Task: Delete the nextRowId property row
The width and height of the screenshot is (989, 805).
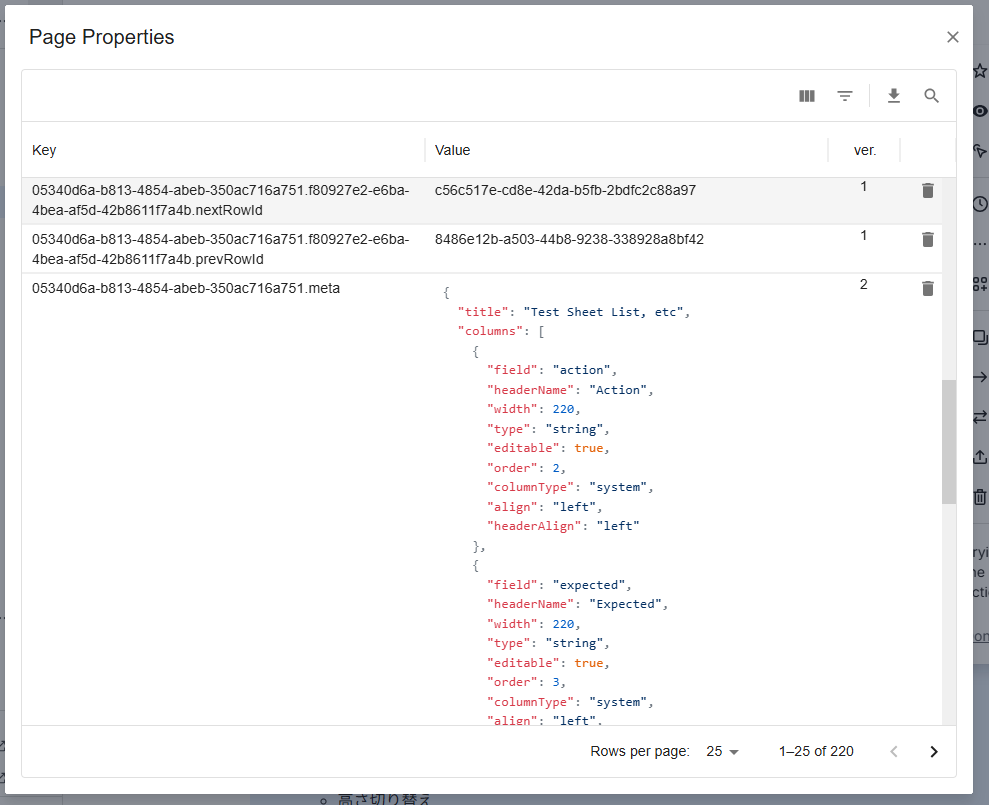Action: point(928,190)
